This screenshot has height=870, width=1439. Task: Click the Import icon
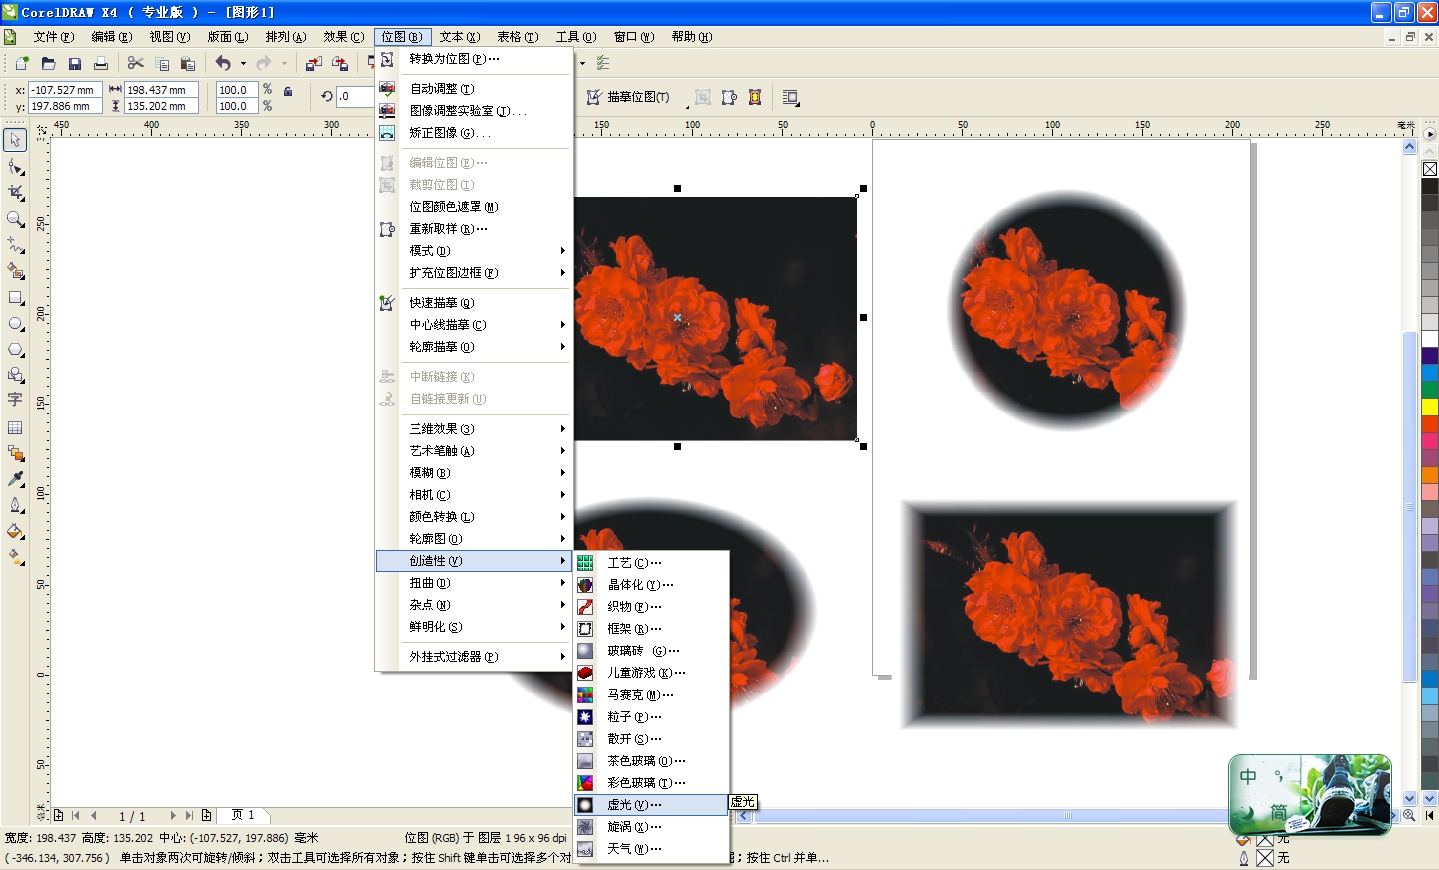313,64
